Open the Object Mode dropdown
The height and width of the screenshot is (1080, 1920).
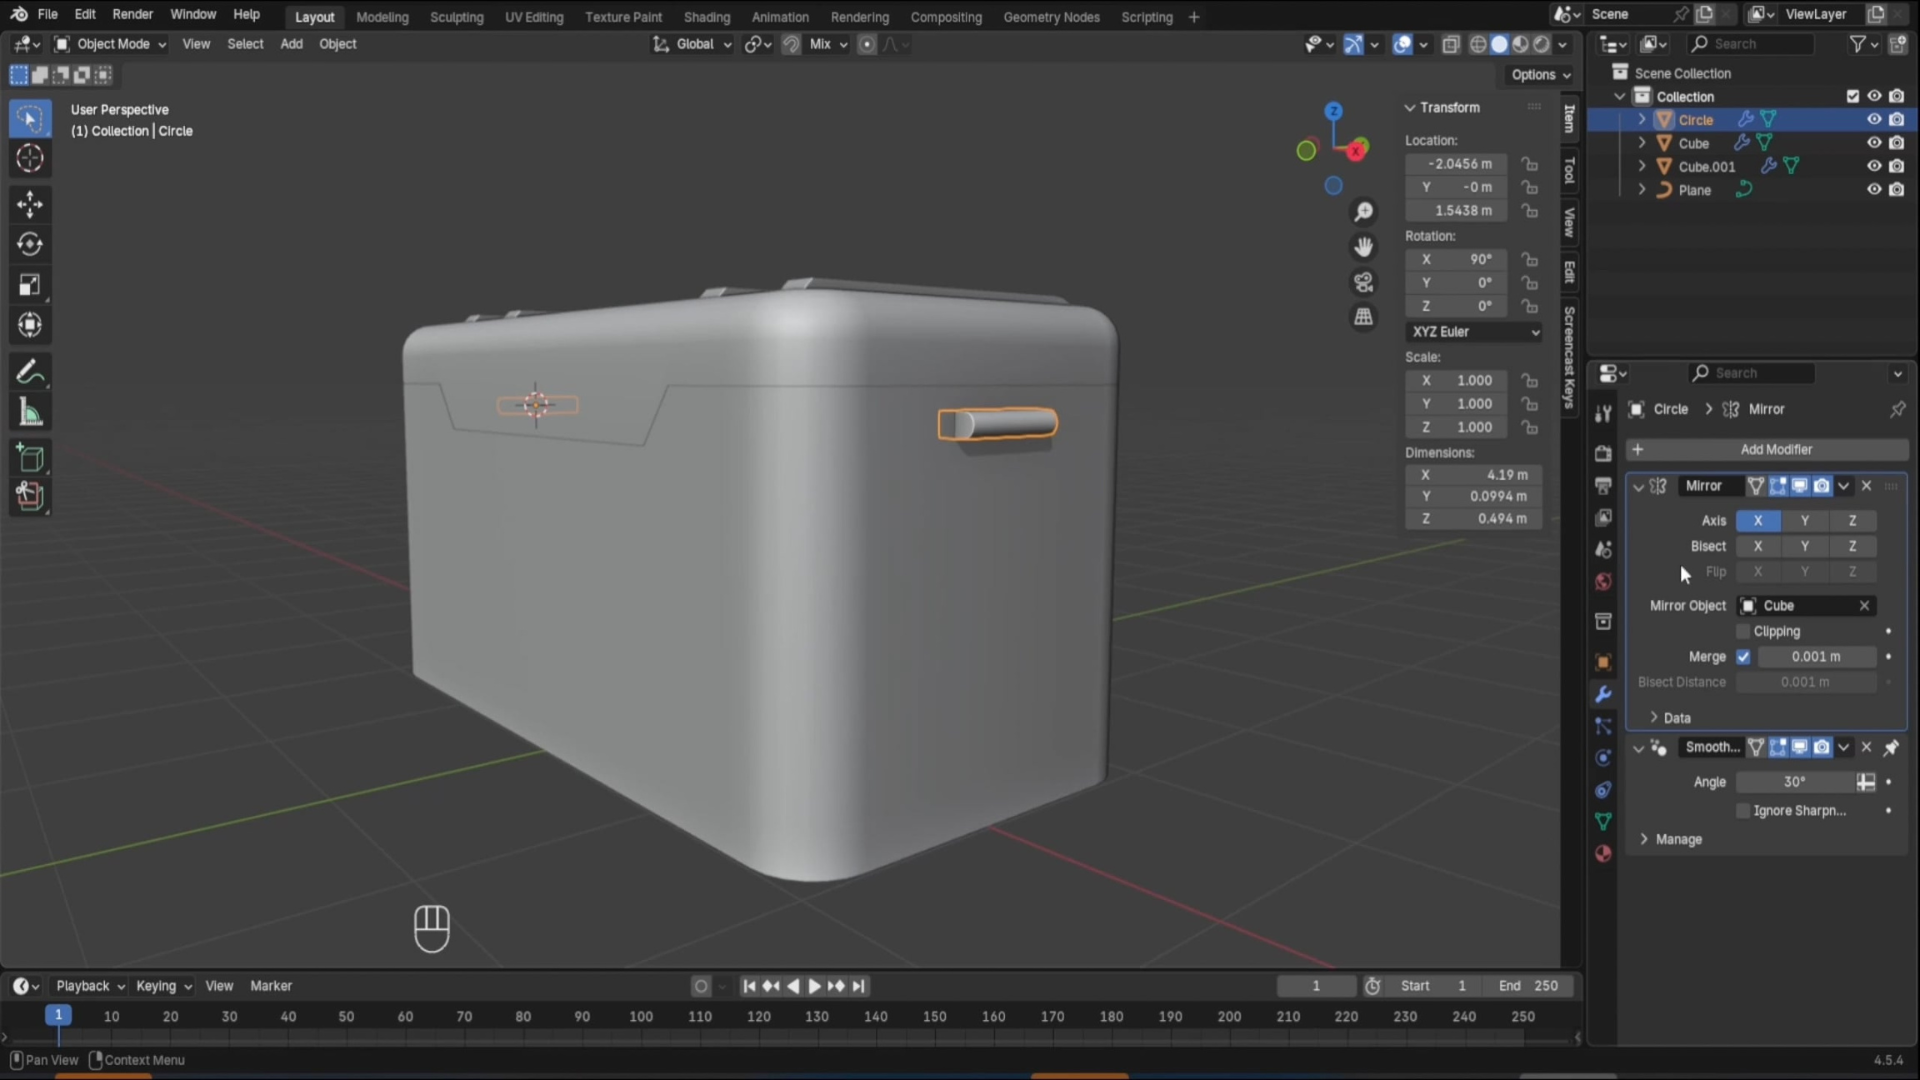pos(111,44)
